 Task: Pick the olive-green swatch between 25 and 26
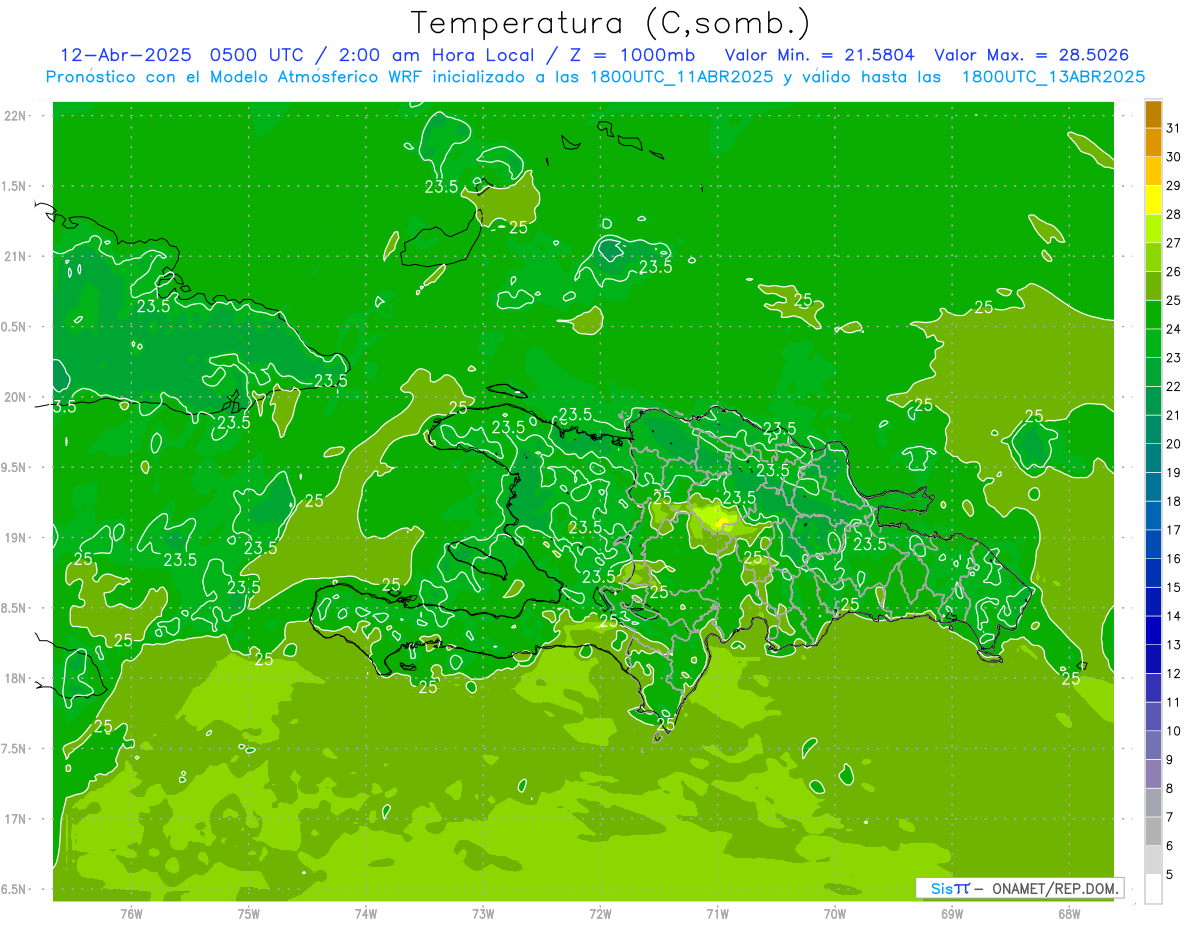[x=1153, y=286]
